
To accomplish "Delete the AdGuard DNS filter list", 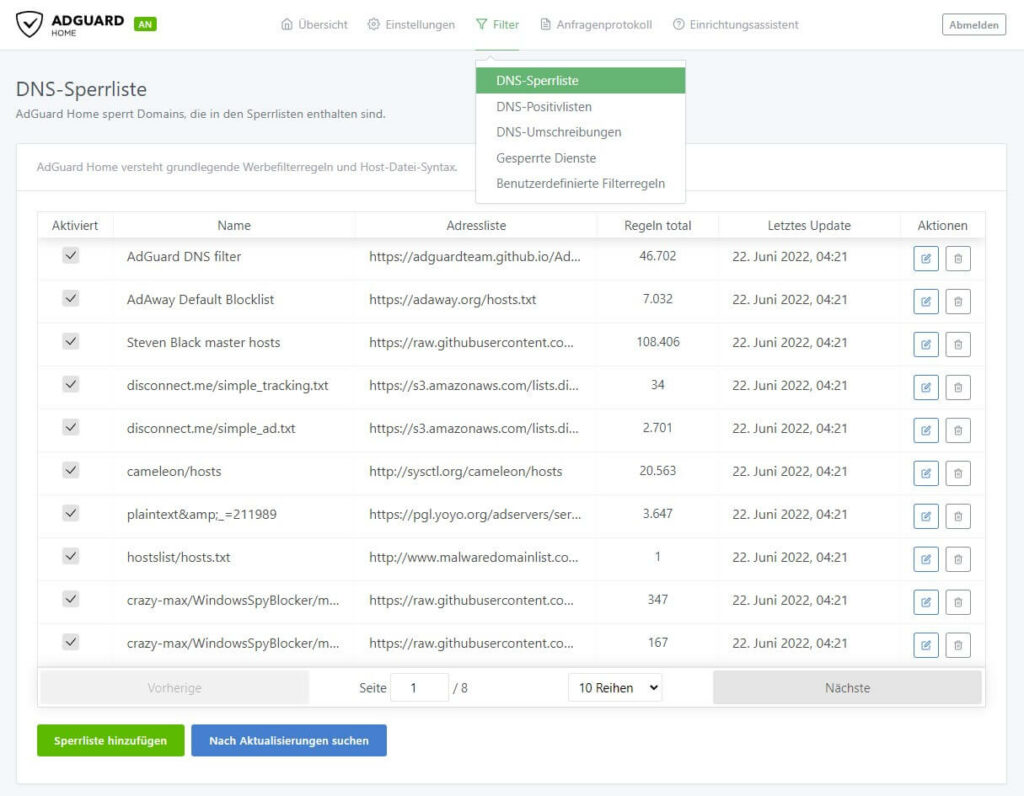I will 957,259.
